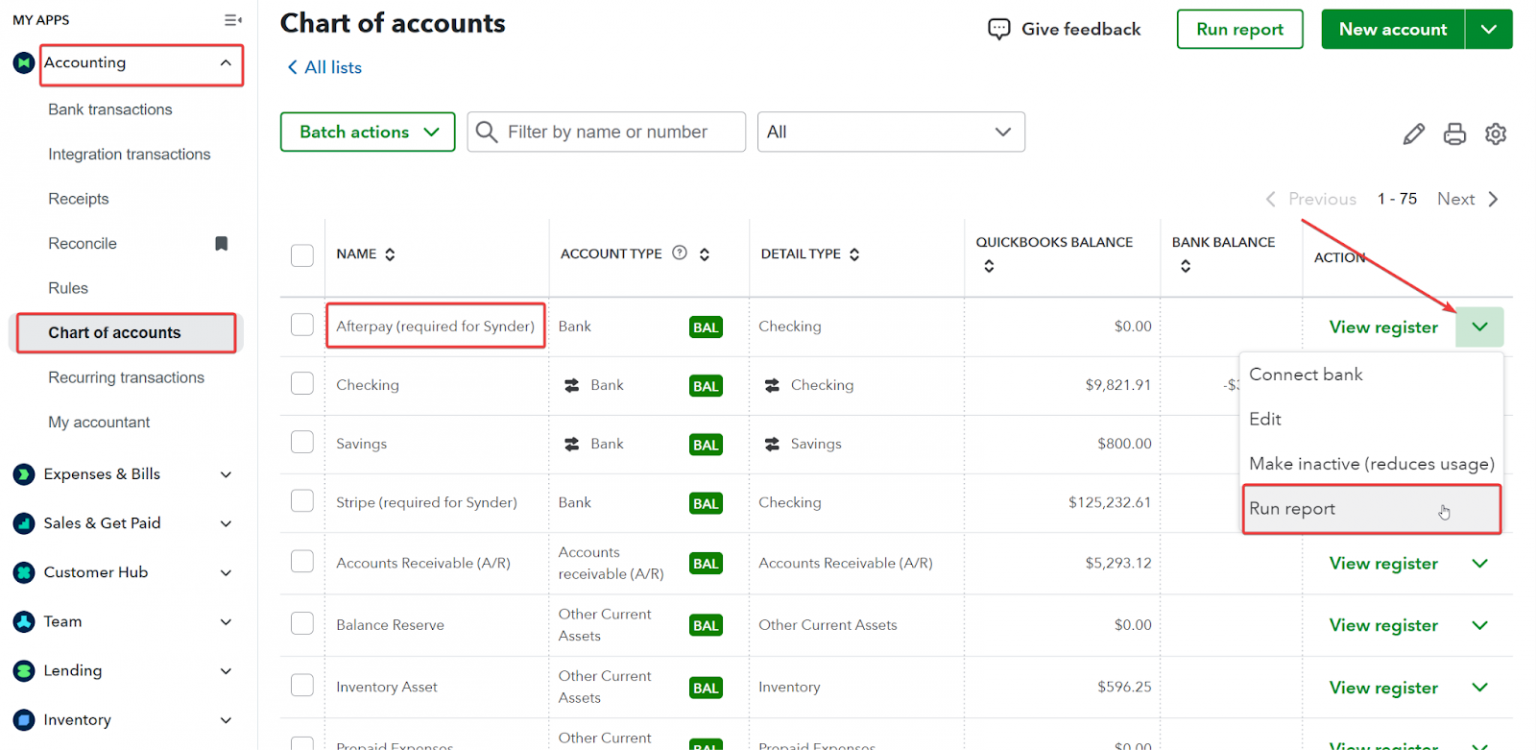Screen dimensions: 1536x750
Task: Select the checkbox on the Checking row
Action: 302,385
